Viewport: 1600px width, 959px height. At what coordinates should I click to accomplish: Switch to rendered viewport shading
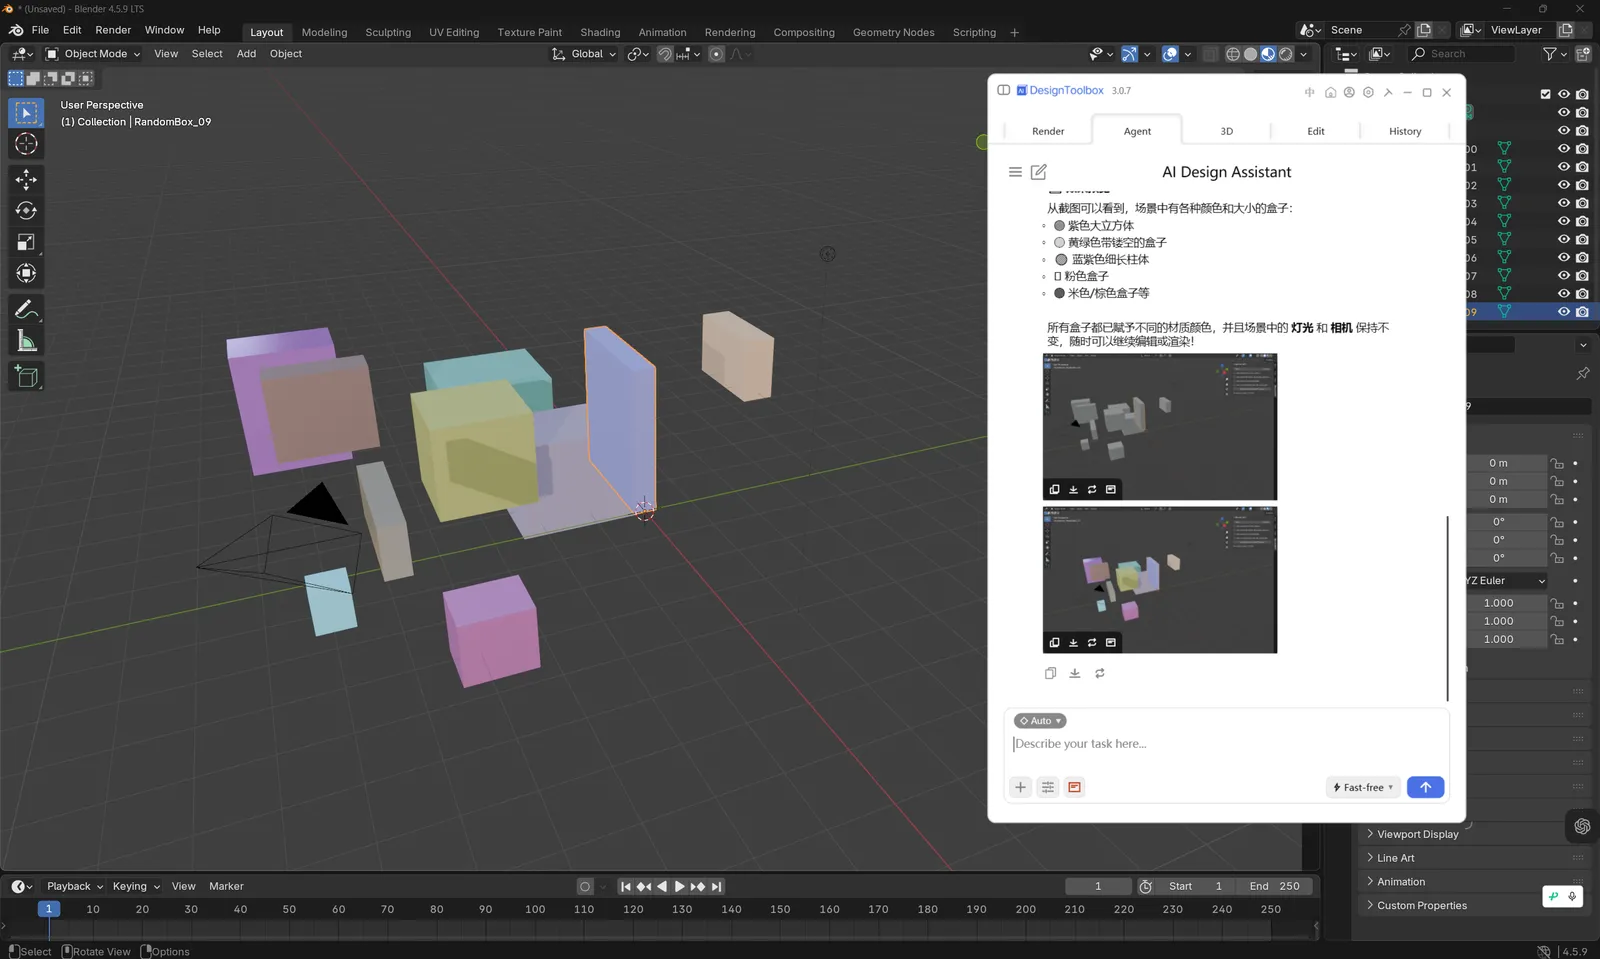1286,54
